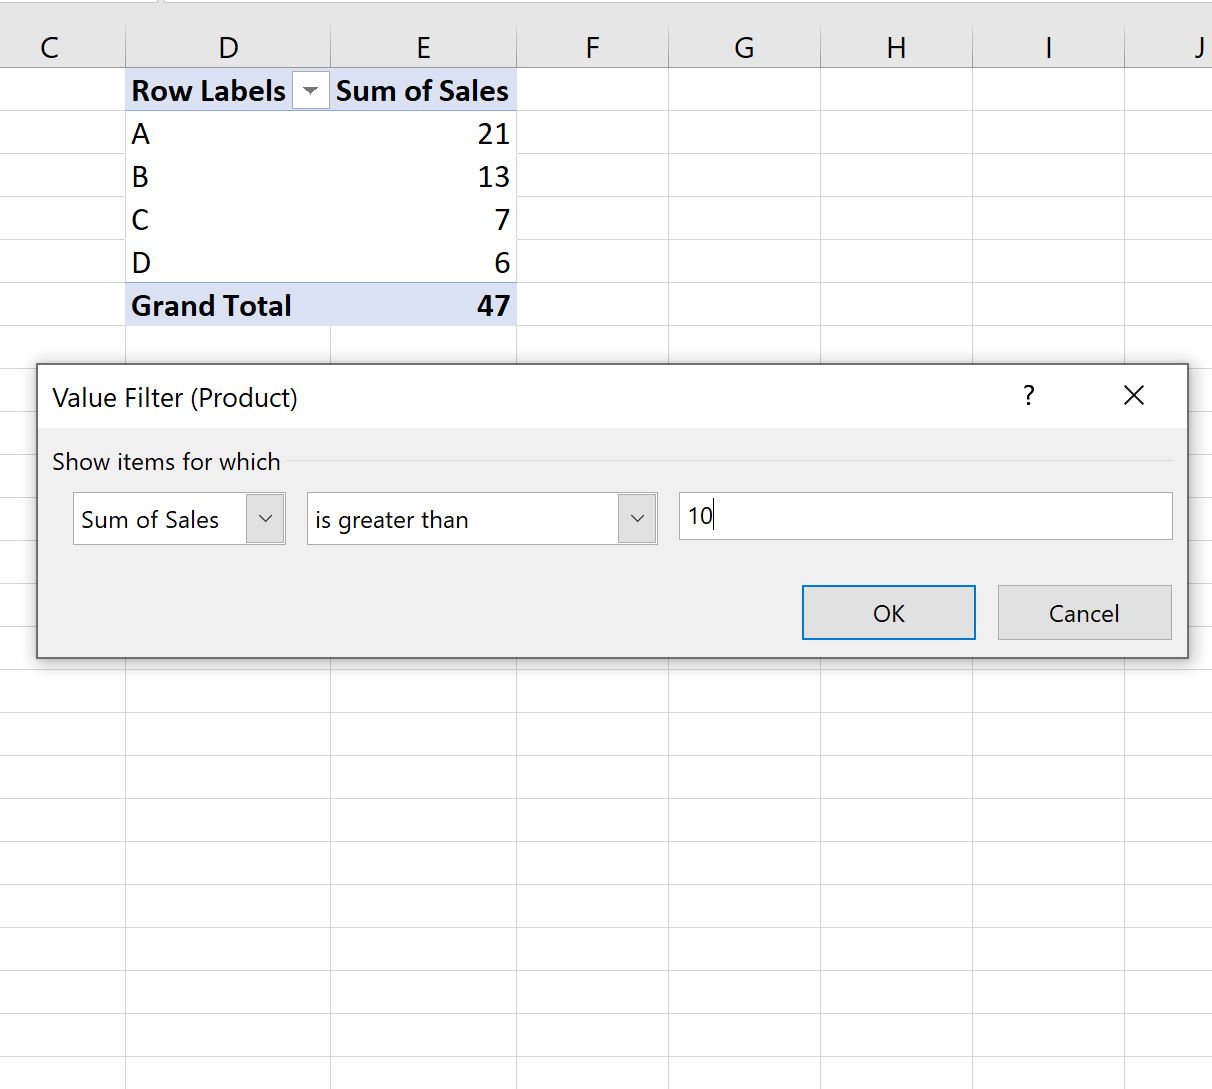Expand the Sum of Sales combo box

point(265,519)
